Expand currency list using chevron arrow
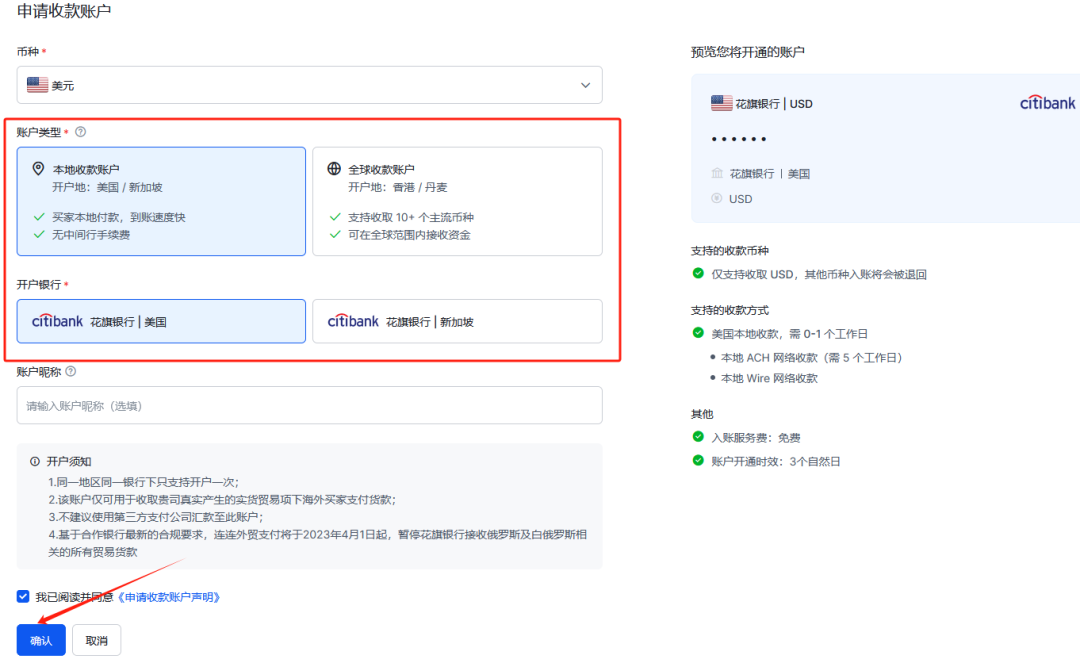The width and height of the screenshot is (1080, 659). (x=585, y=86)
